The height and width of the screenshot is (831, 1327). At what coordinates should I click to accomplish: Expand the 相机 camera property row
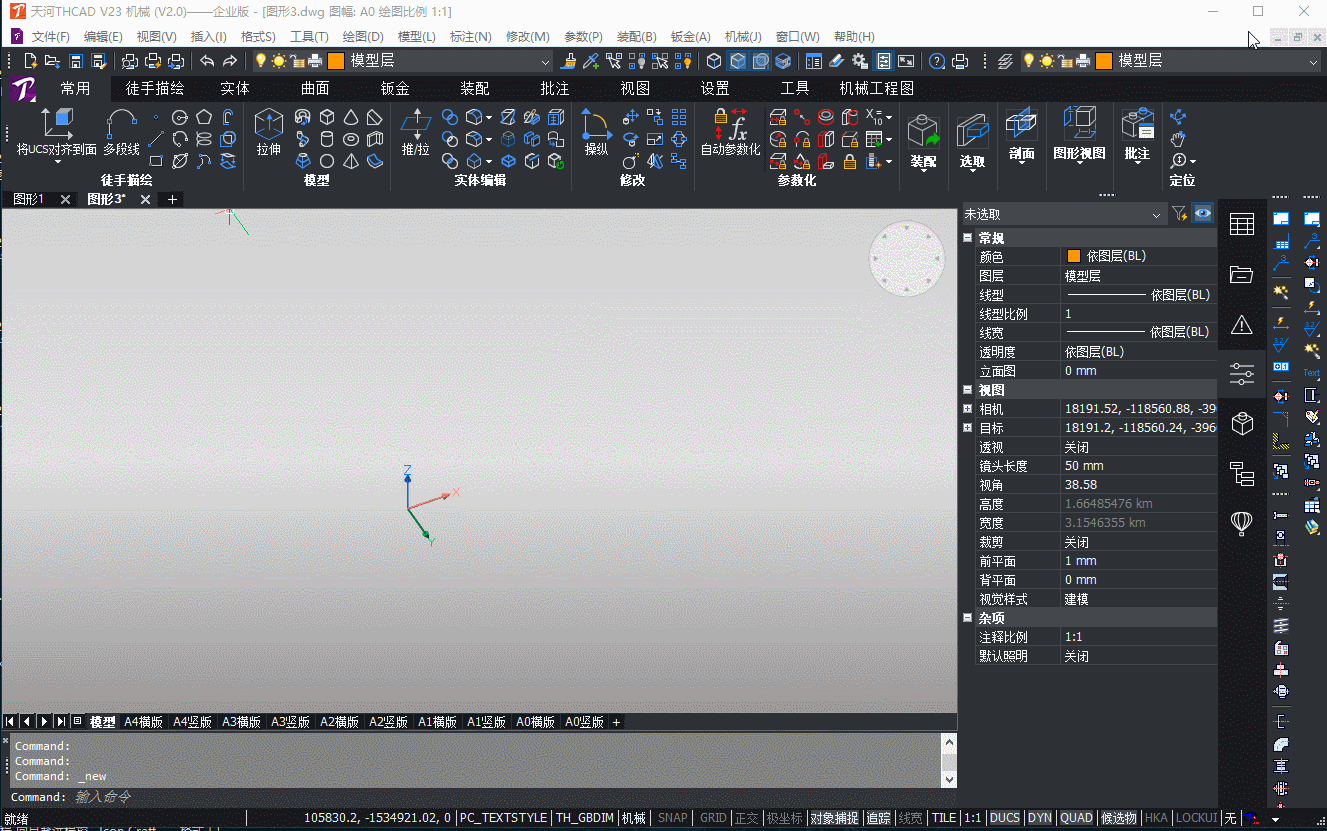pyautogui.click(x=968, y=409)
